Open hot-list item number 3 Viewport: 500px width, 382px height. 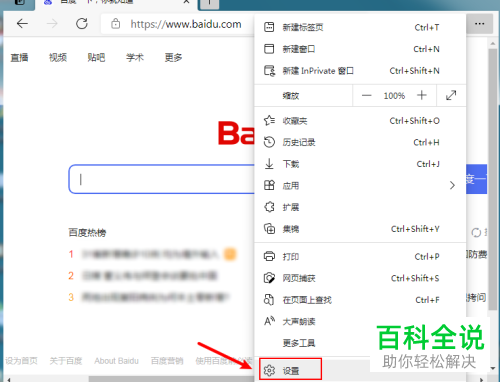(x=156, y=297)
